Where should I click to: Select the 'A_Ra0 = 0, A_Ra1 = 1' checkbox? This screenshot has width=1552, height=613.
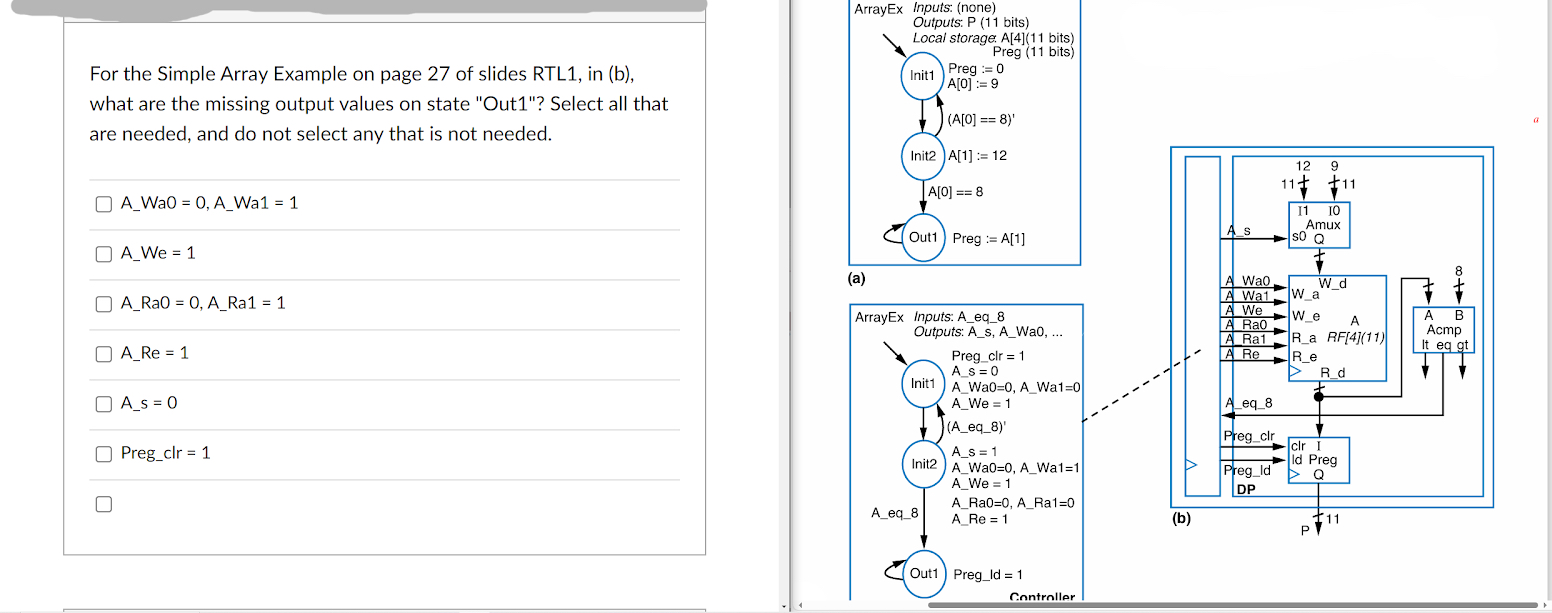tap(102, 304)
